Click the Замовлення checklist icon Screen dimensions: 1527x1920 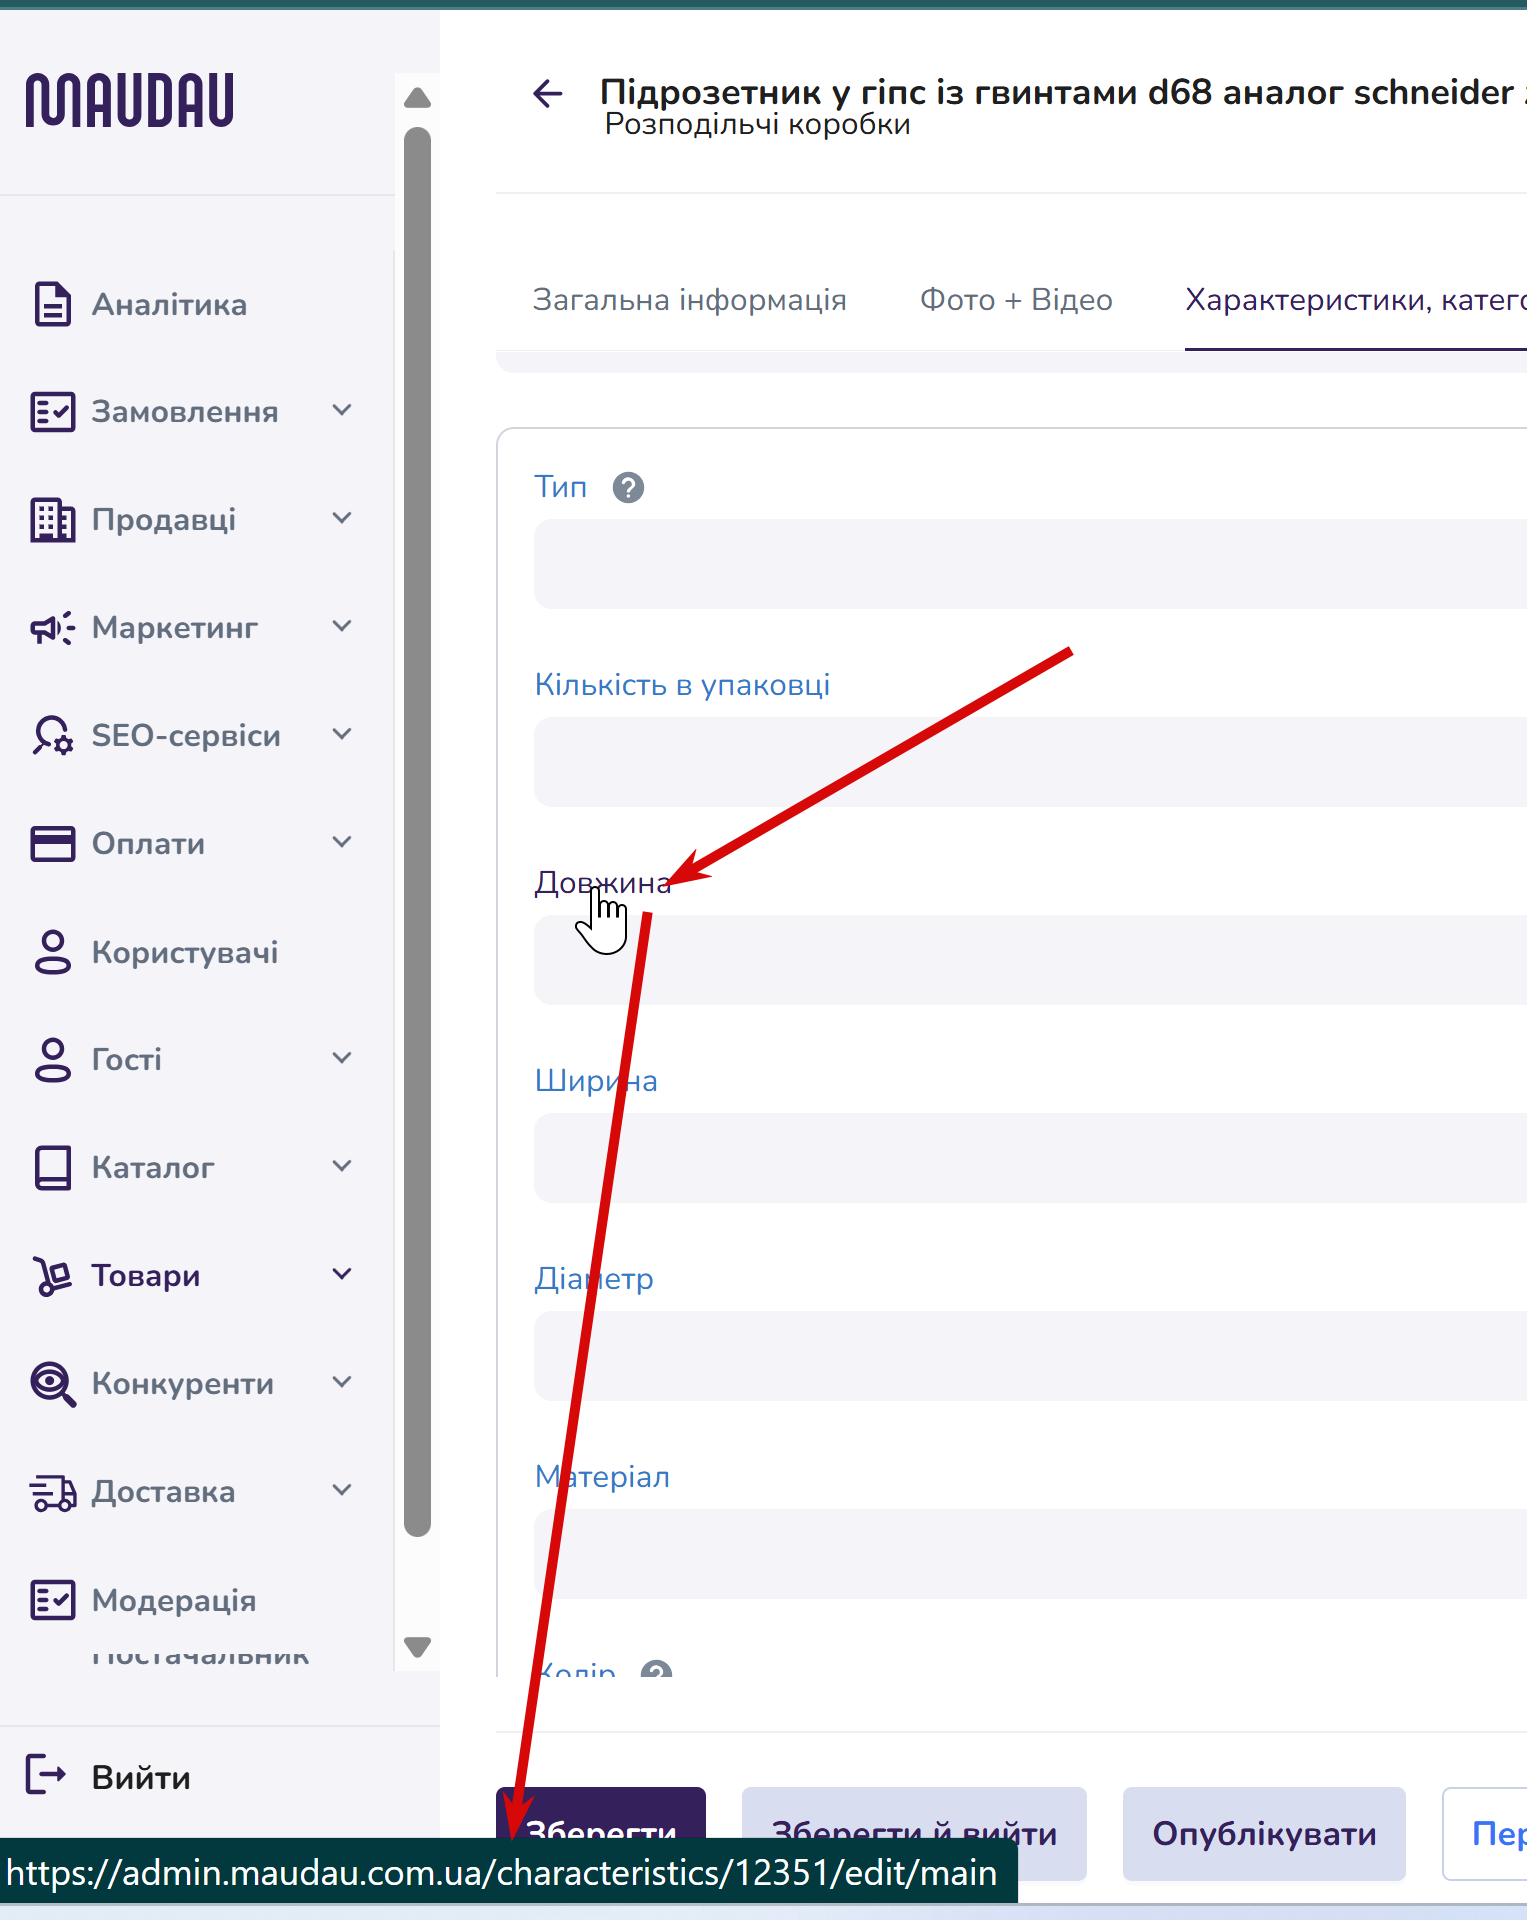[52, 412]
